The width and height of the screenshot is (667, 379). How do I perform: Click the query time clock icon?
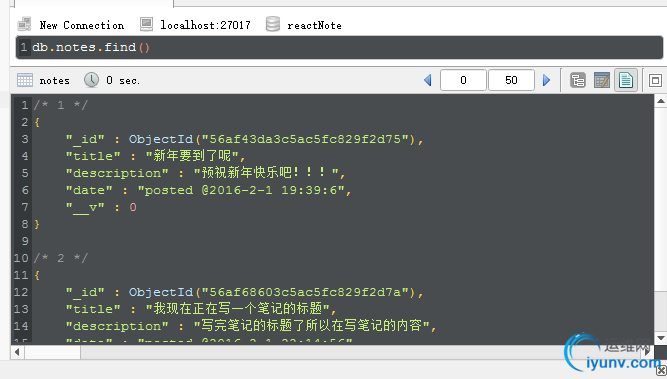[x=91, y=80]
